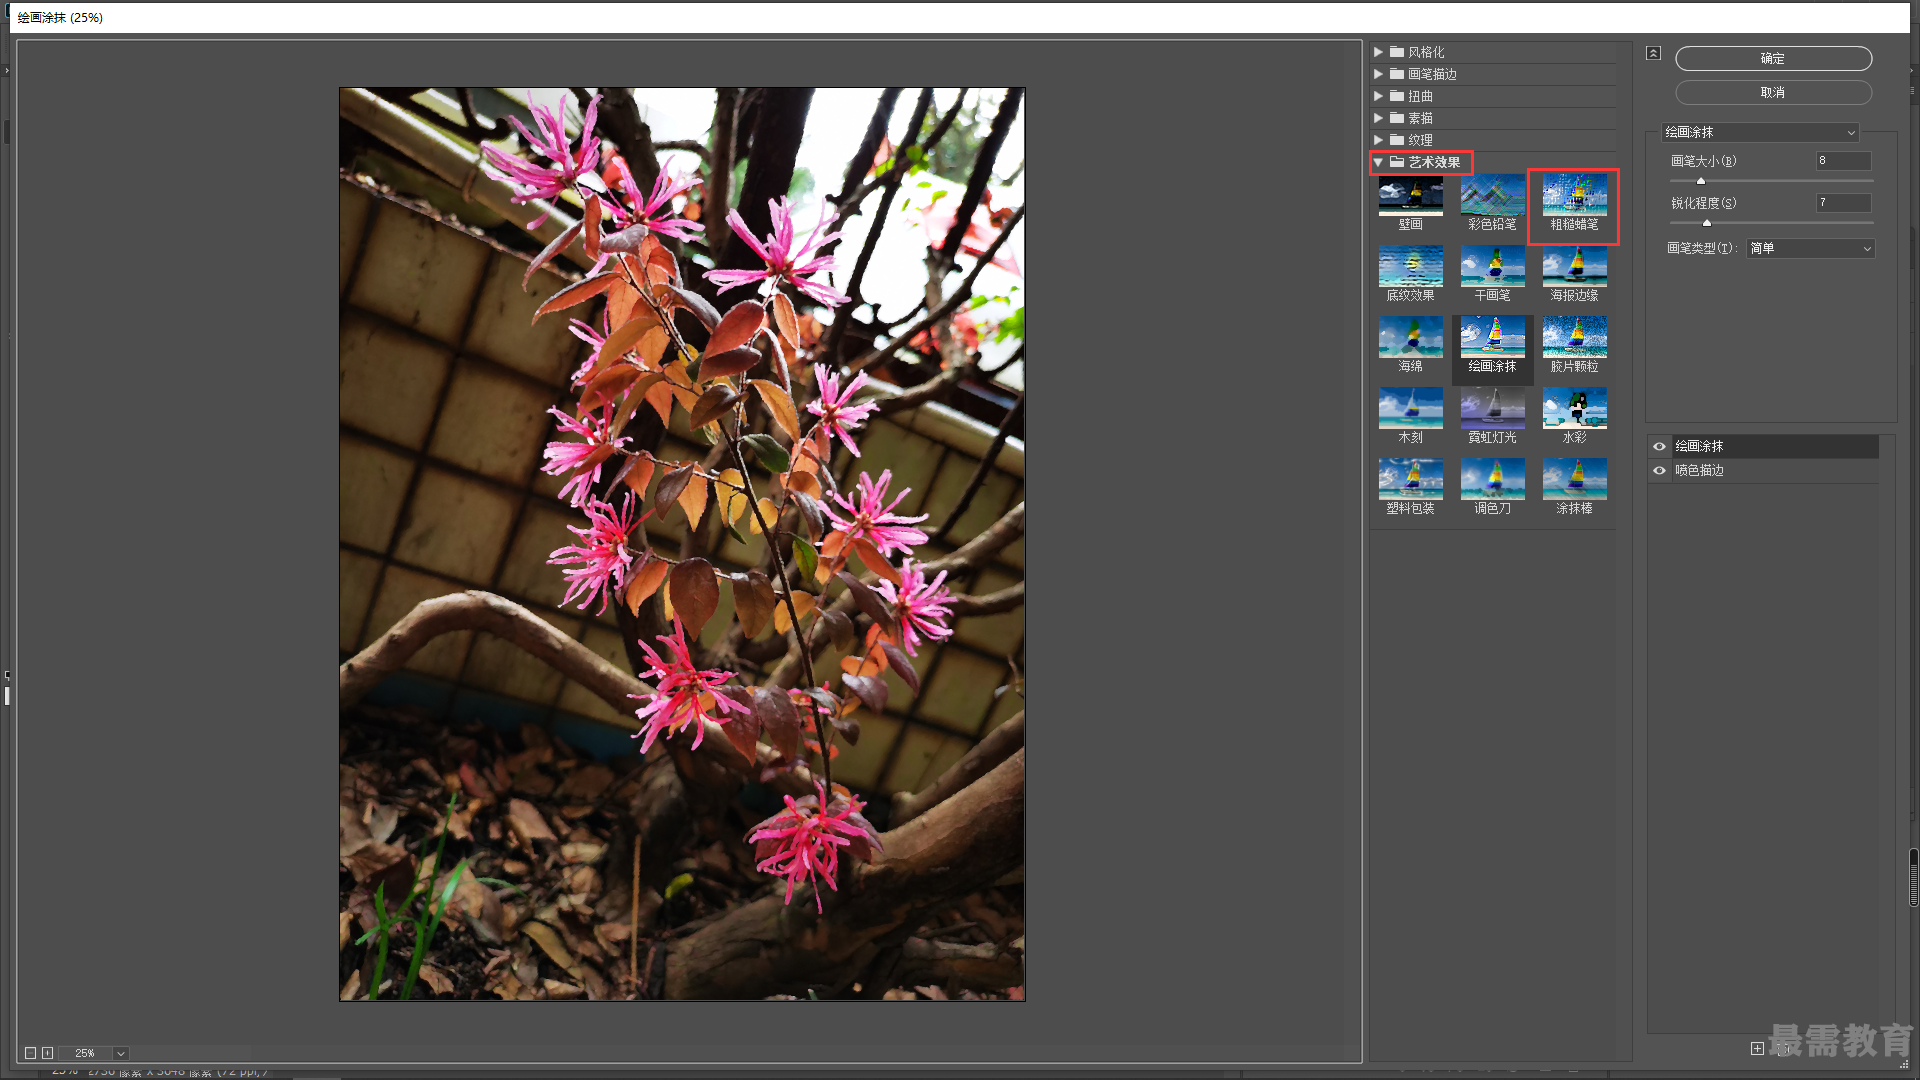Click the zoom in plus icon
This screenshot has width=1920, height=1080.
[x=47, y=1053]
